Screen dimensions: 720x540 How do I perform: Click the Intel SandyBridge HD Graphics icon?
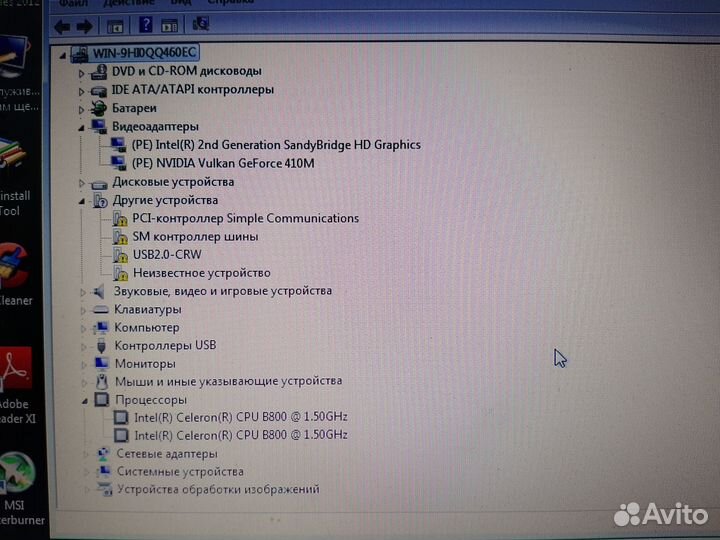pyautogui.click(x=118, y=145)
